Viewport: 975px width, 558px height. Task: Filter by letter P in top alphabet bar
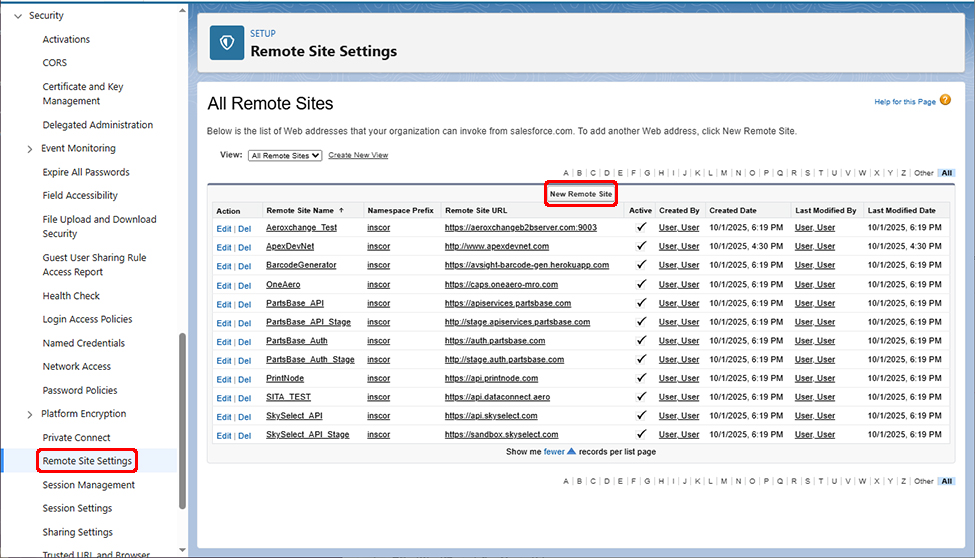pos(766,173)
